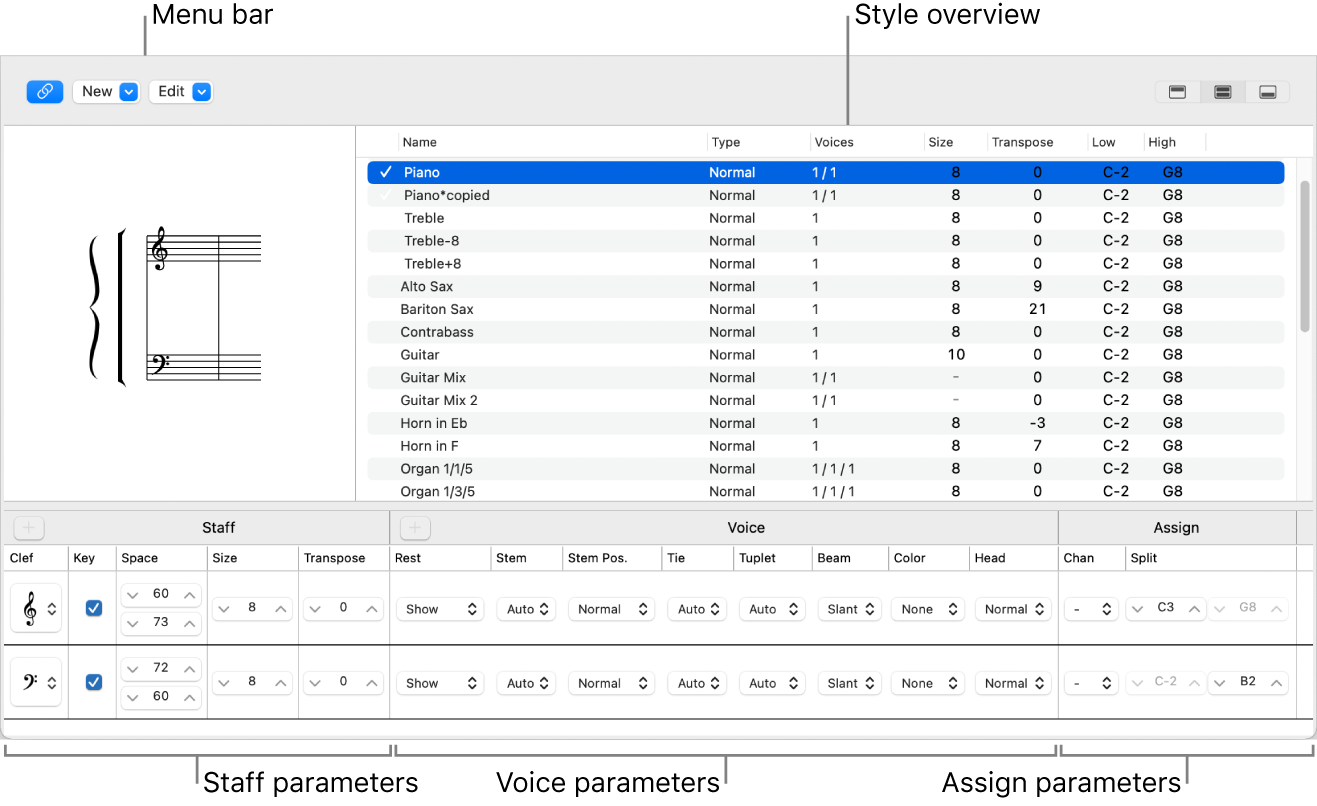Increase the treble staff transpose value
1317x806 pixels.
372,608
